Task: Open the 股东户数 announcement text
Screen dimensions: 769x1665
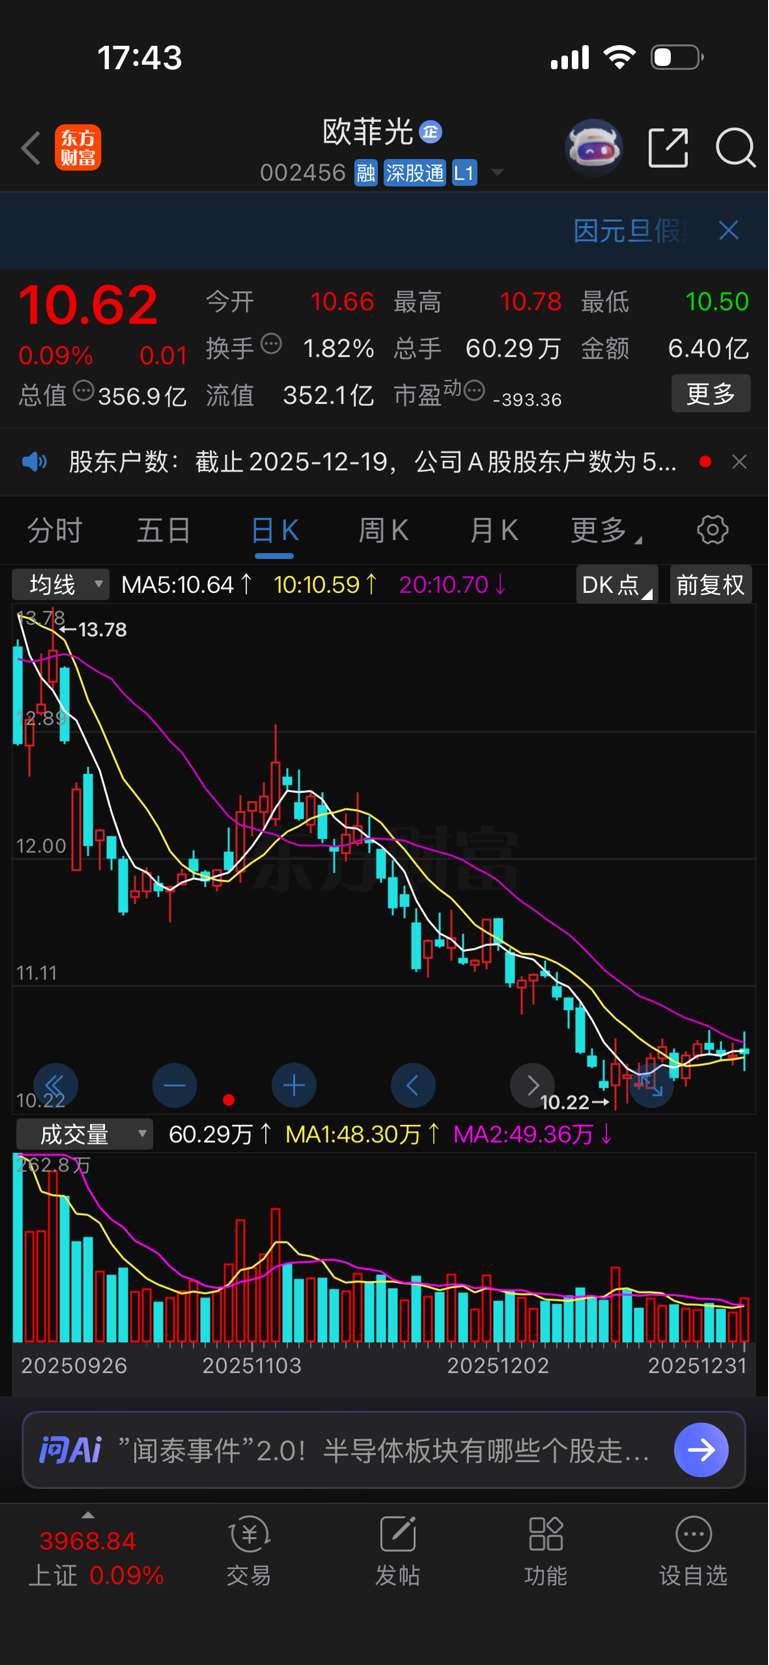Action: pyautogui.click(x=373, y=461)
